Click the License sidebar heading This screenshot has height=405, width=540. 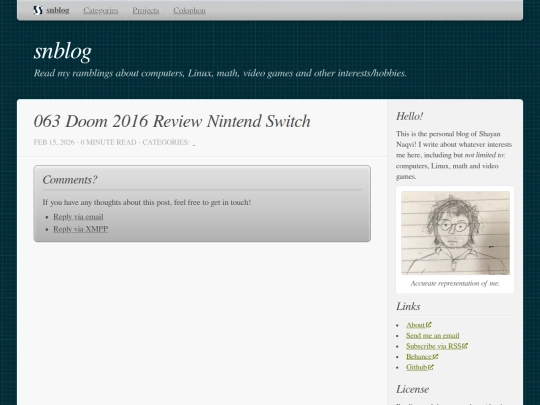tap(412, 389)
